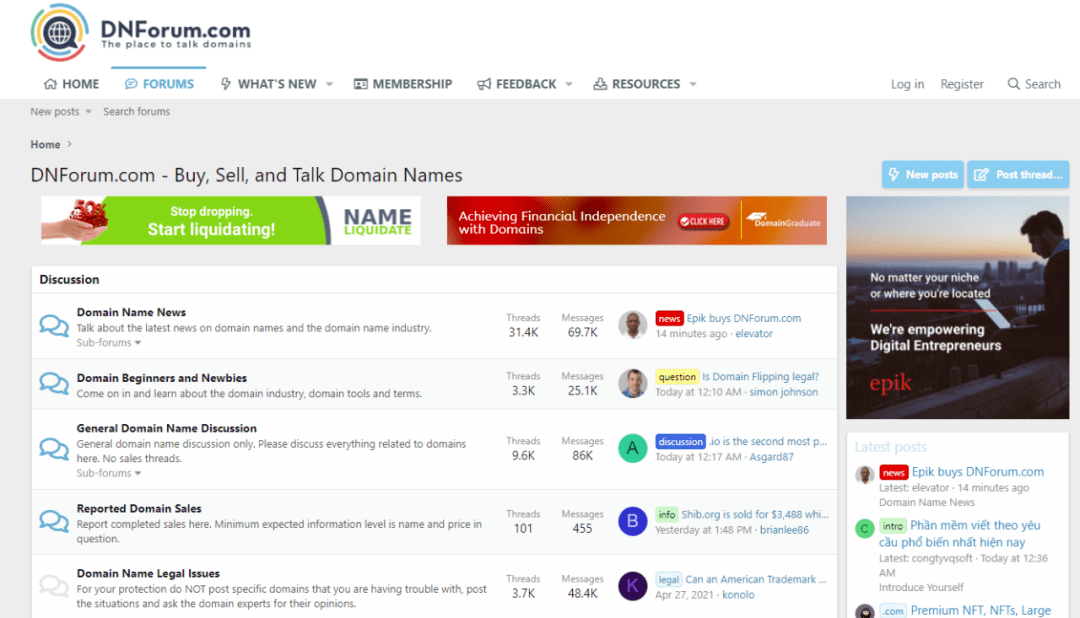Expand the Resources dropdown arrow
The image size is (1080, 618).
coord(693,84)
